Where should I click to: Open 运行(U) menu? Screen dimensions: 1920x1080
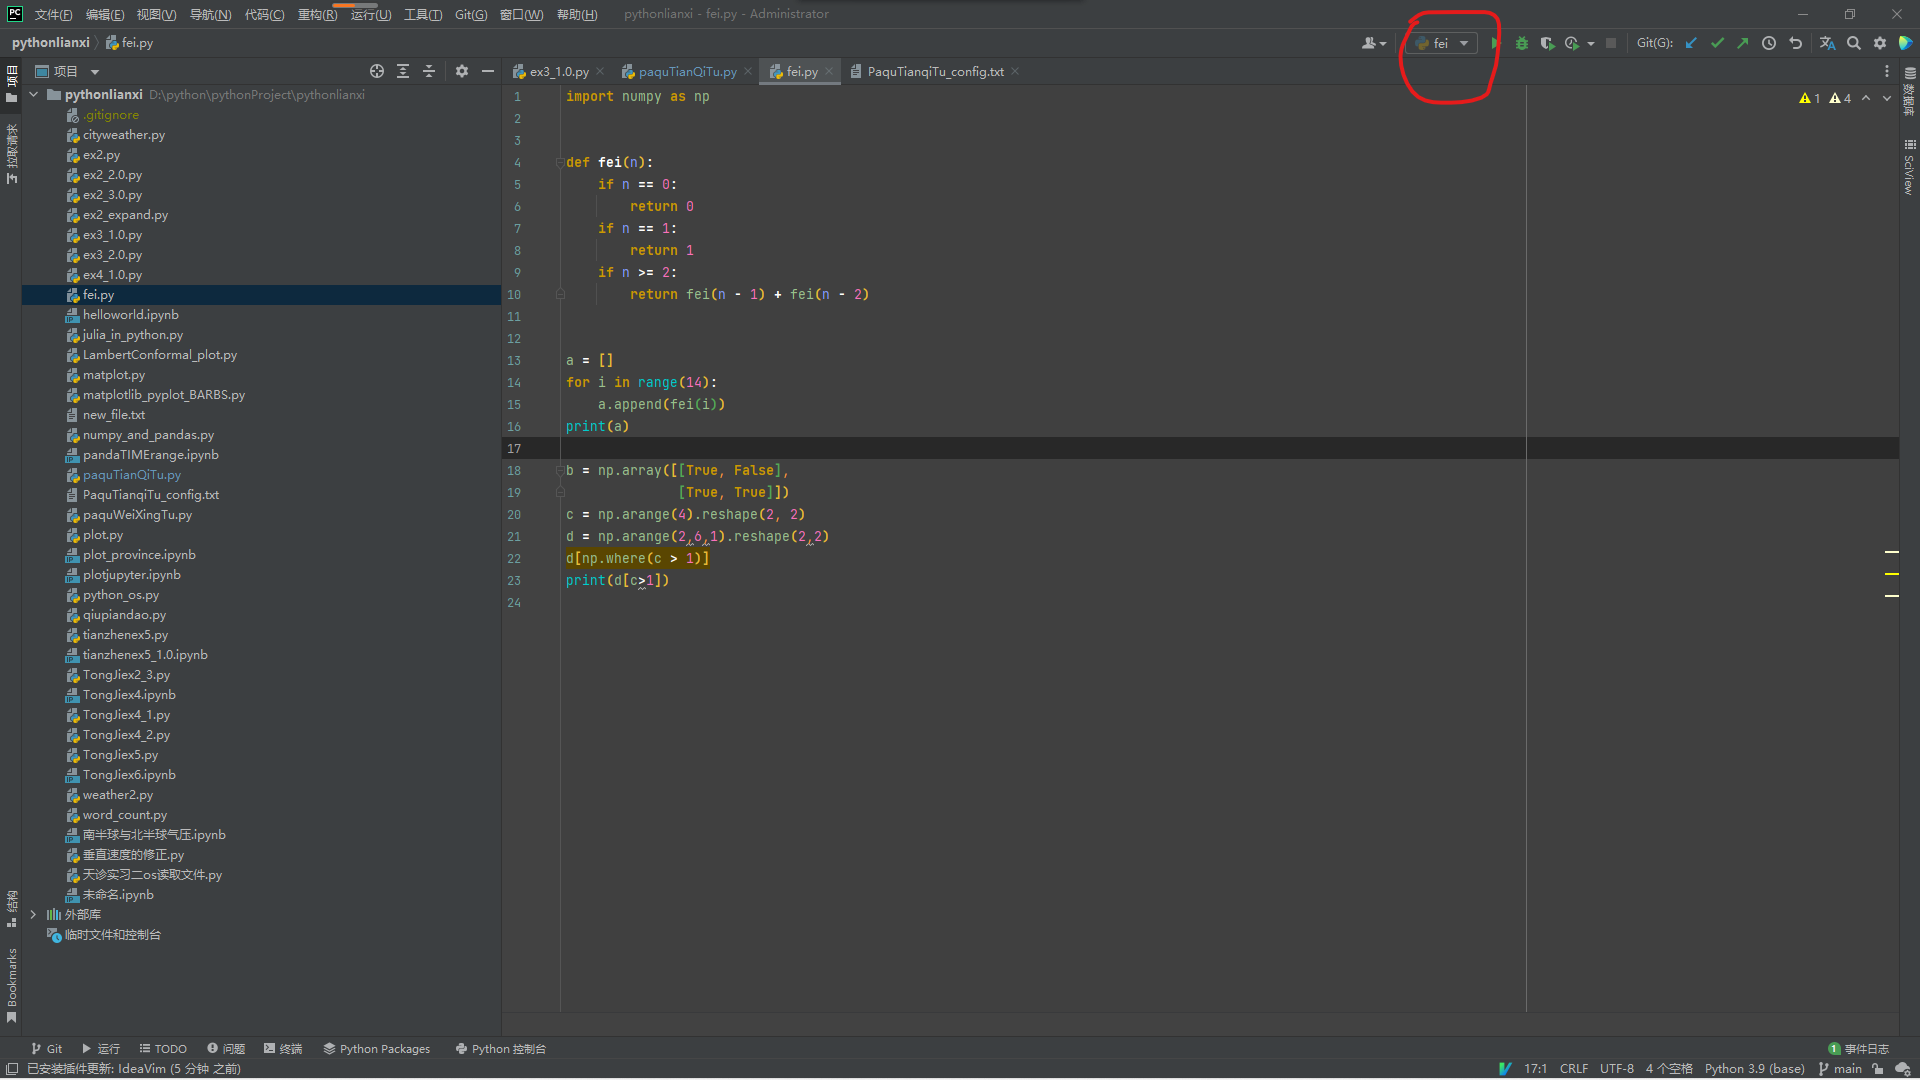(371, 14)
